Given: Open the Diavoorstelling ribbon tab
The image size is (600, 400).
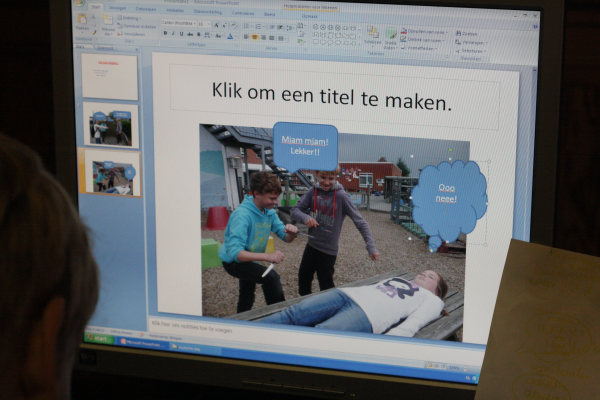Looking at the screenshot, I should click(x=208, y=12).
